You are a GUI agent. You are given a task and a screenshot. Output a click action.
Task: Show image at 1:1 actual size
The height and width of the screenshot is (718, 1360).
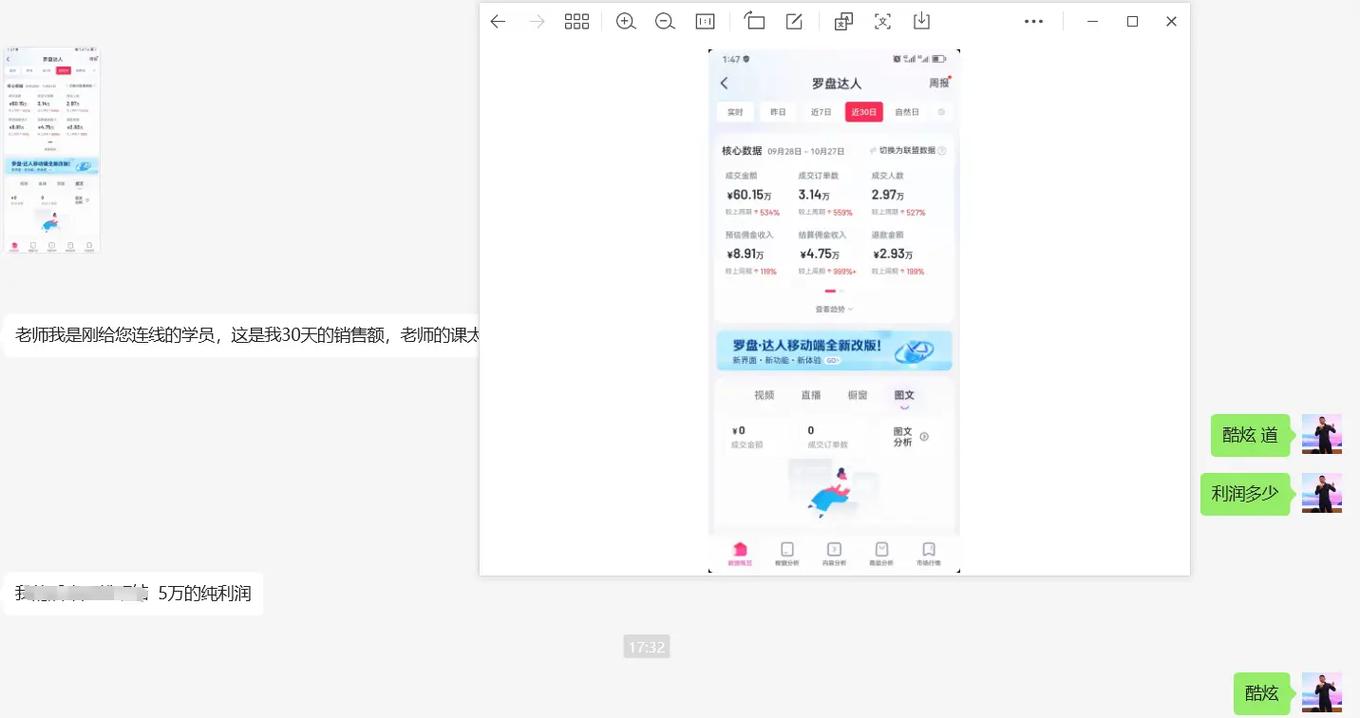click(x=705, y=21)
